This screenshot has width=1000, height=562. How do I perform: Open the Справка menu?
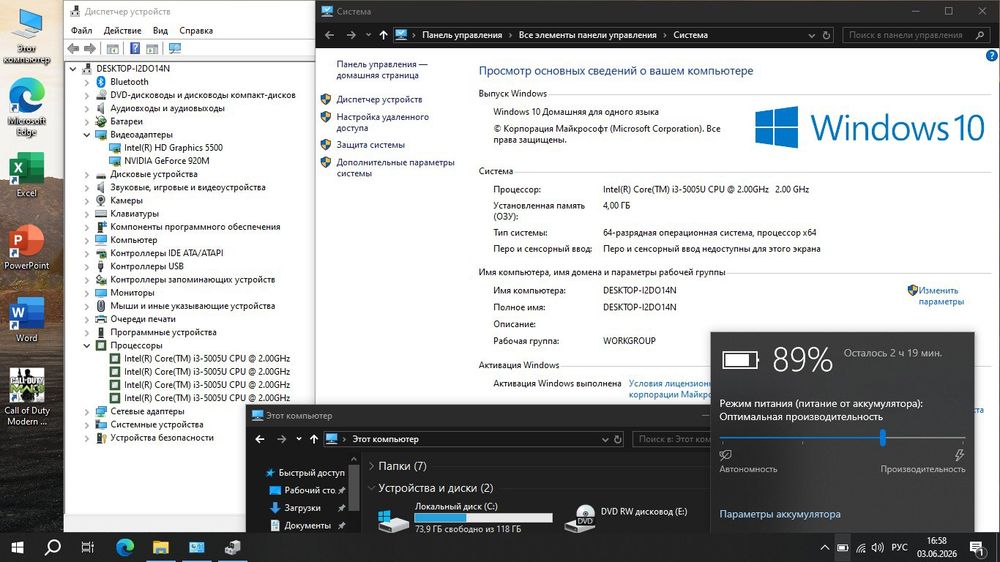tap(196, 31)
